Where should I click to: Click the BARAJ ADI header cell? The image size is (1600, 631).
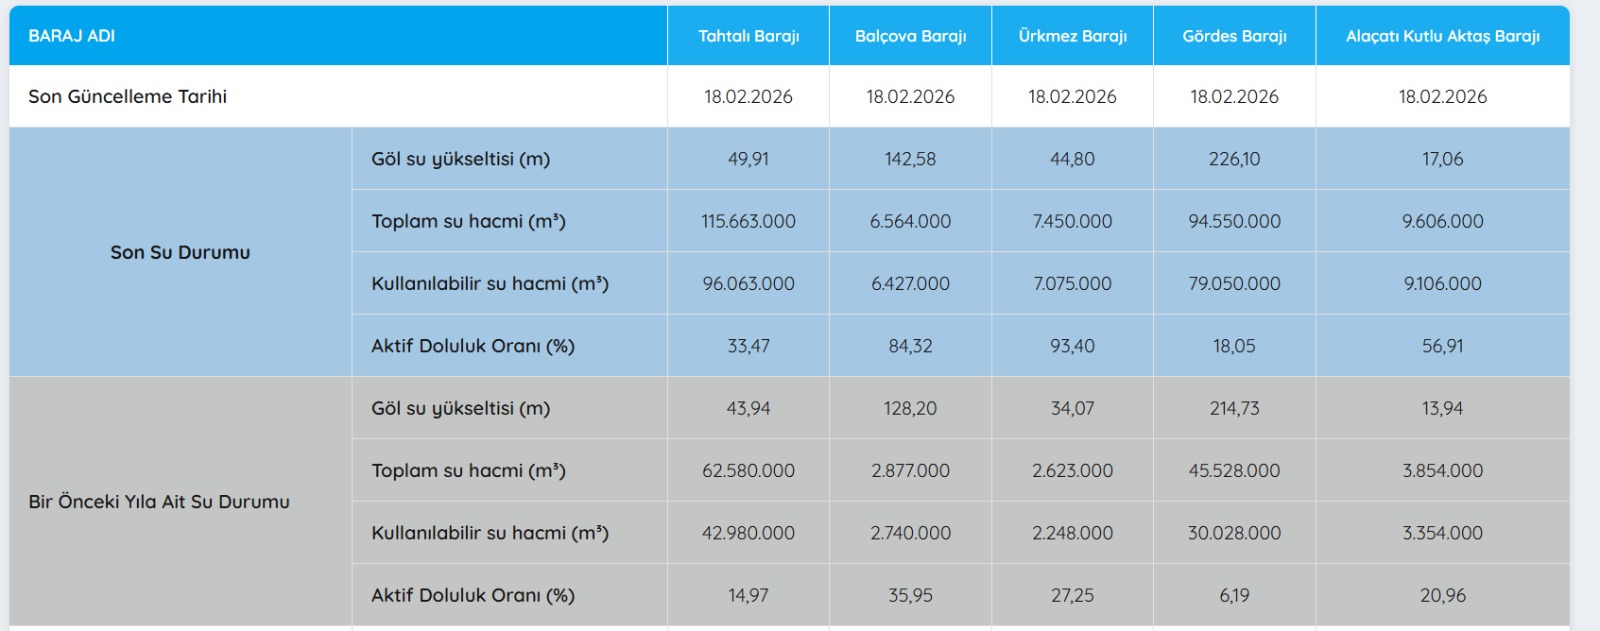click(72, 36)
